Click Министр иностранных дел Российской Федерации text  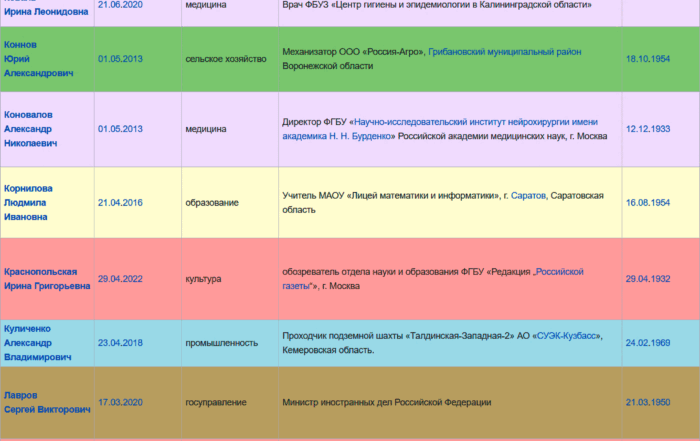tap(387, 402)
